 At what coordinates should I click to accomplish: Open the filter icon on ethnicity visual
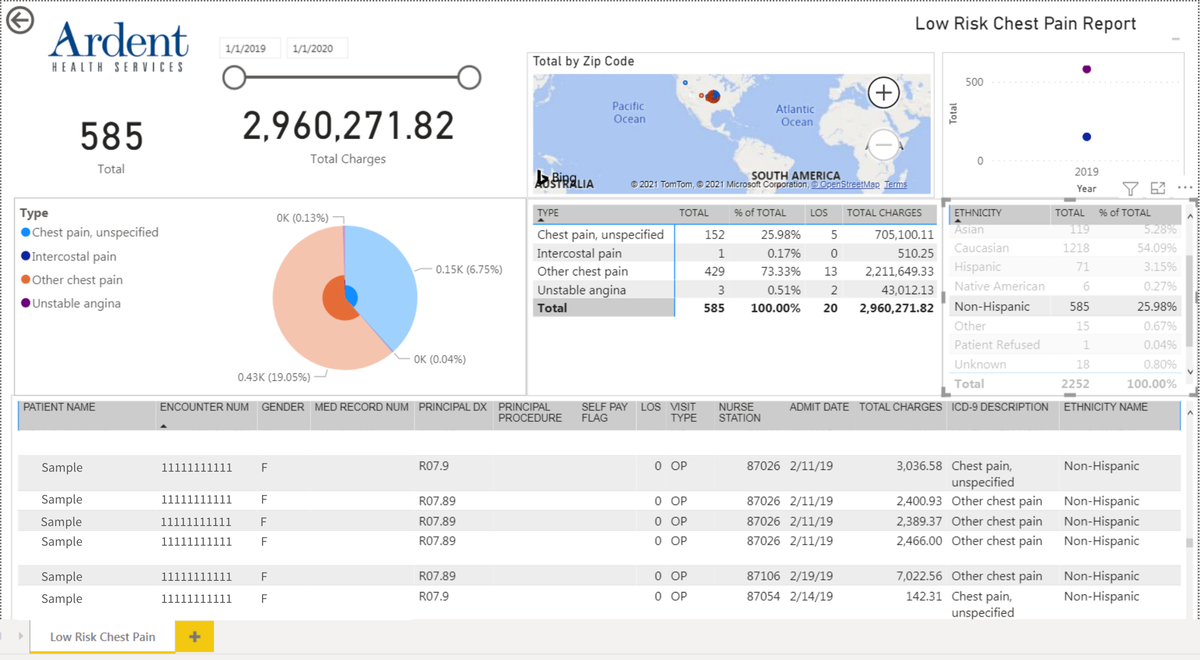click(x=1130, y=188)
